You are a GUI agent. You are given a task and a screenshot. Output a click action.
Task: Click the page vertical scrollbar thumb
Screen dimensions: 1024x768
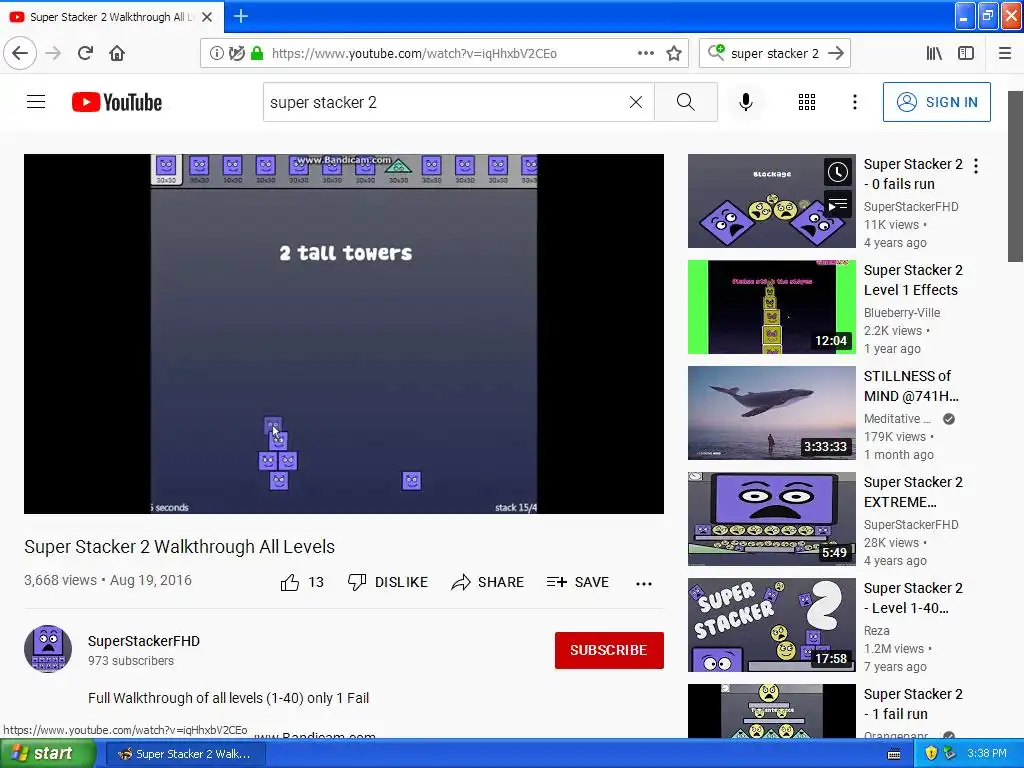pos(1016,176)
